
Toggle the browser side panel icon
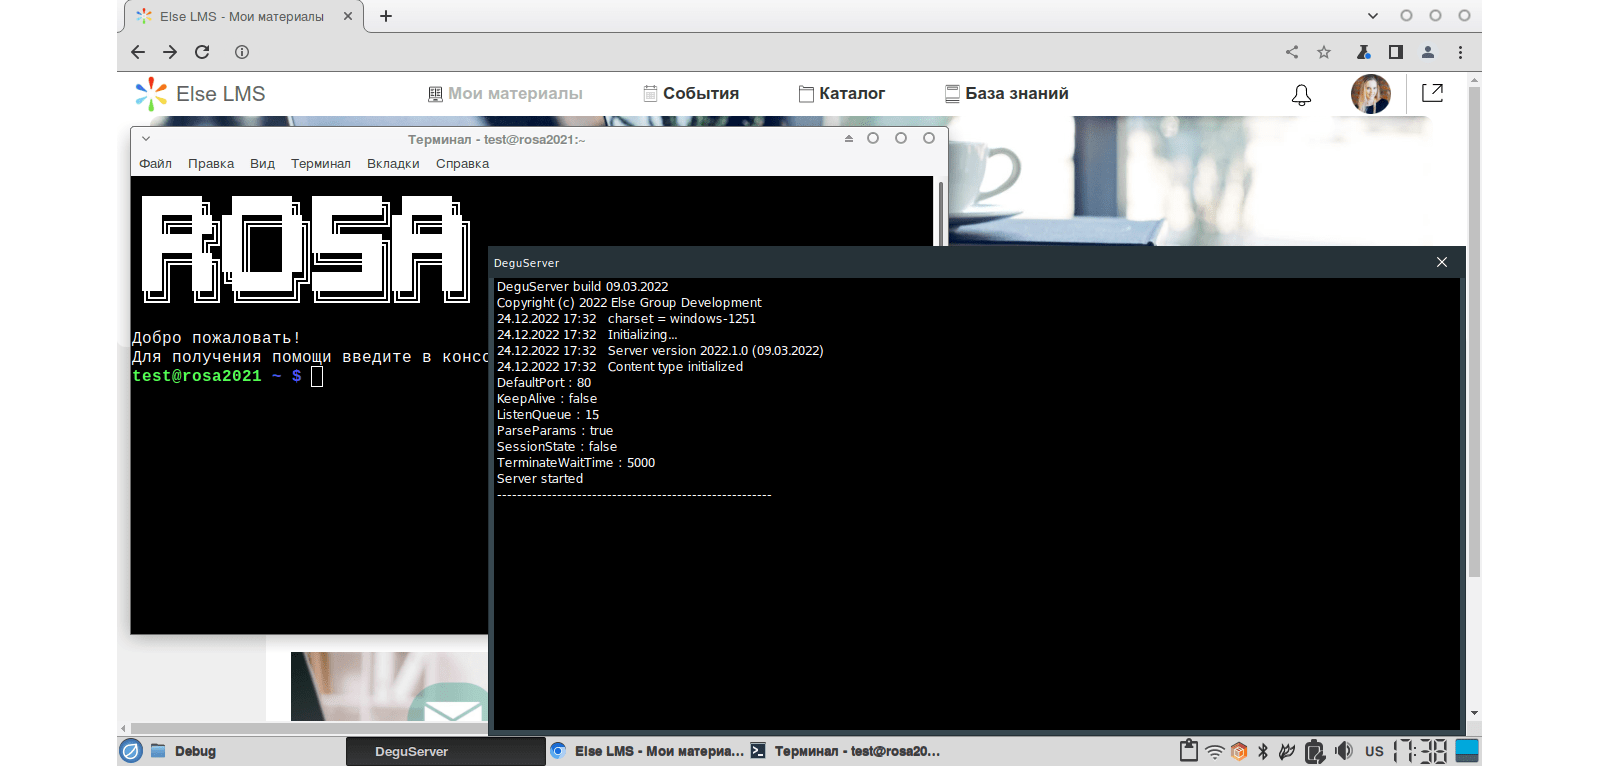[x=1396, y=52]
